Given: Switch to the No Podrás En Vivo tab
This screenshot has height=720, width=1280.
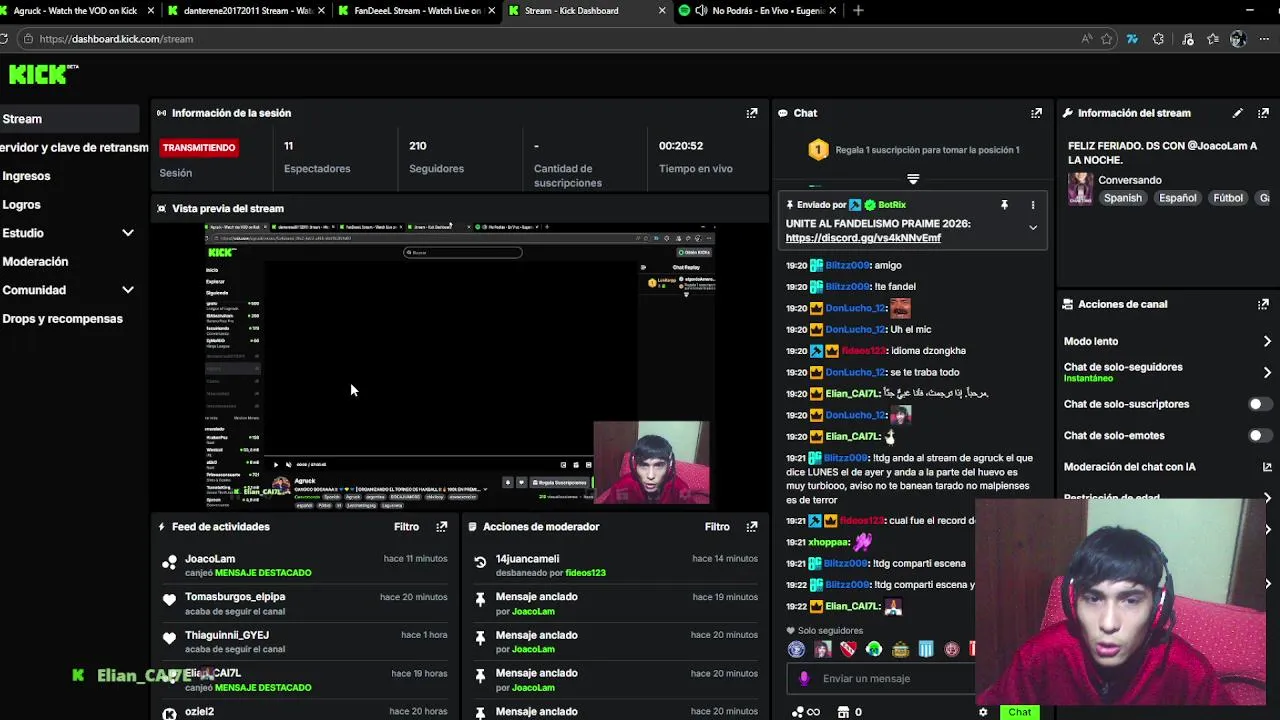Looking at the screenshot, I should tap(758, 11).
